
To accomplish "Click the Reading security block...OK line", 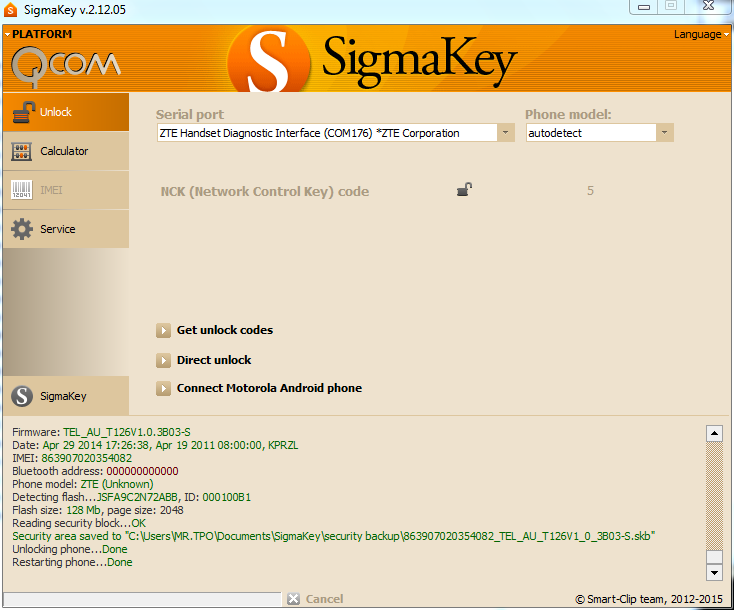I will pyautogui.click(x=79, y=523).
